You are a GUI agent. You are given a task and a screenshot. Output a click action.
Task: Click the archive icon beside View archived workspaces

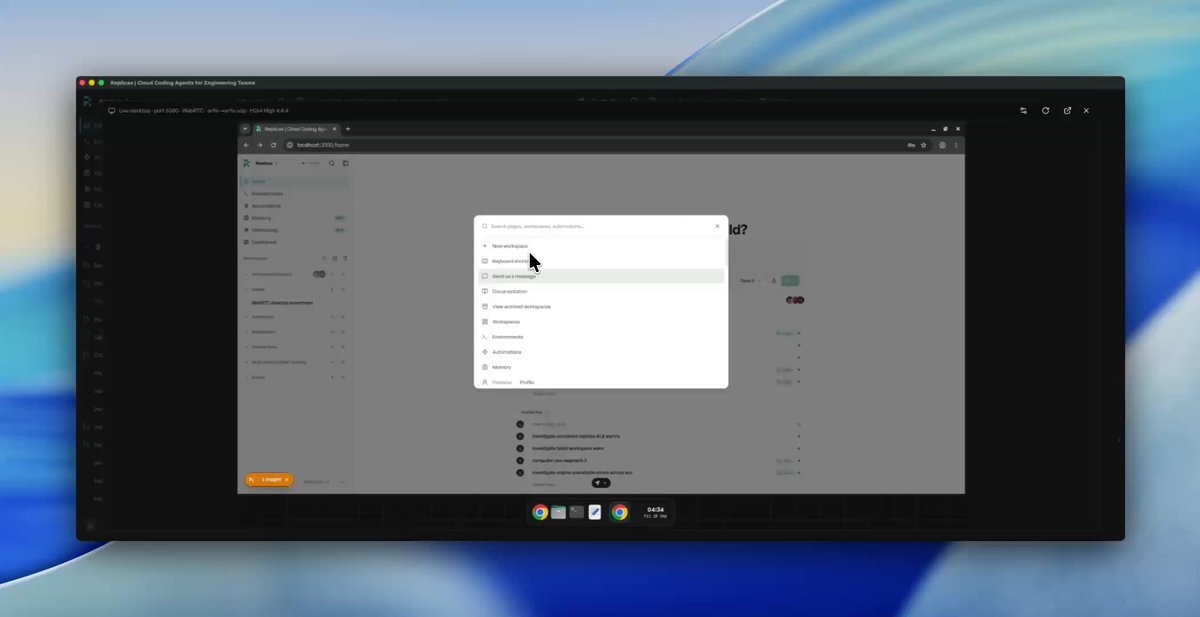[x=485, y=306]
